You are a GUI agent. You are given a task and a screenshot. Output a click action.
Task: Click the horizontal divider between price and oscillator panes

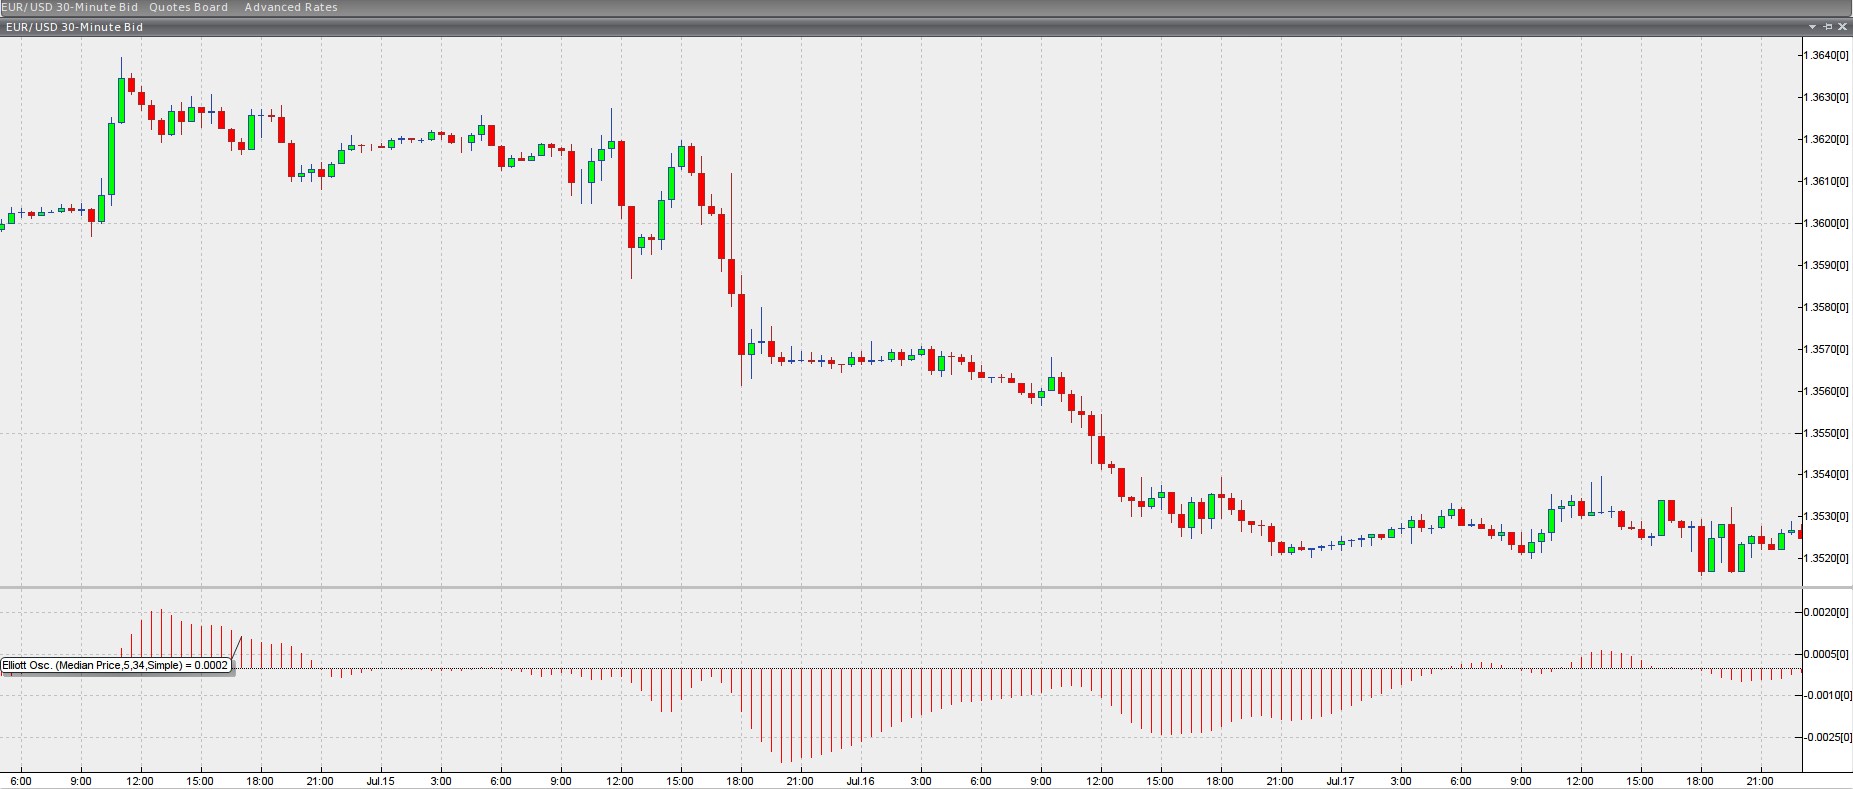[900, 587]
